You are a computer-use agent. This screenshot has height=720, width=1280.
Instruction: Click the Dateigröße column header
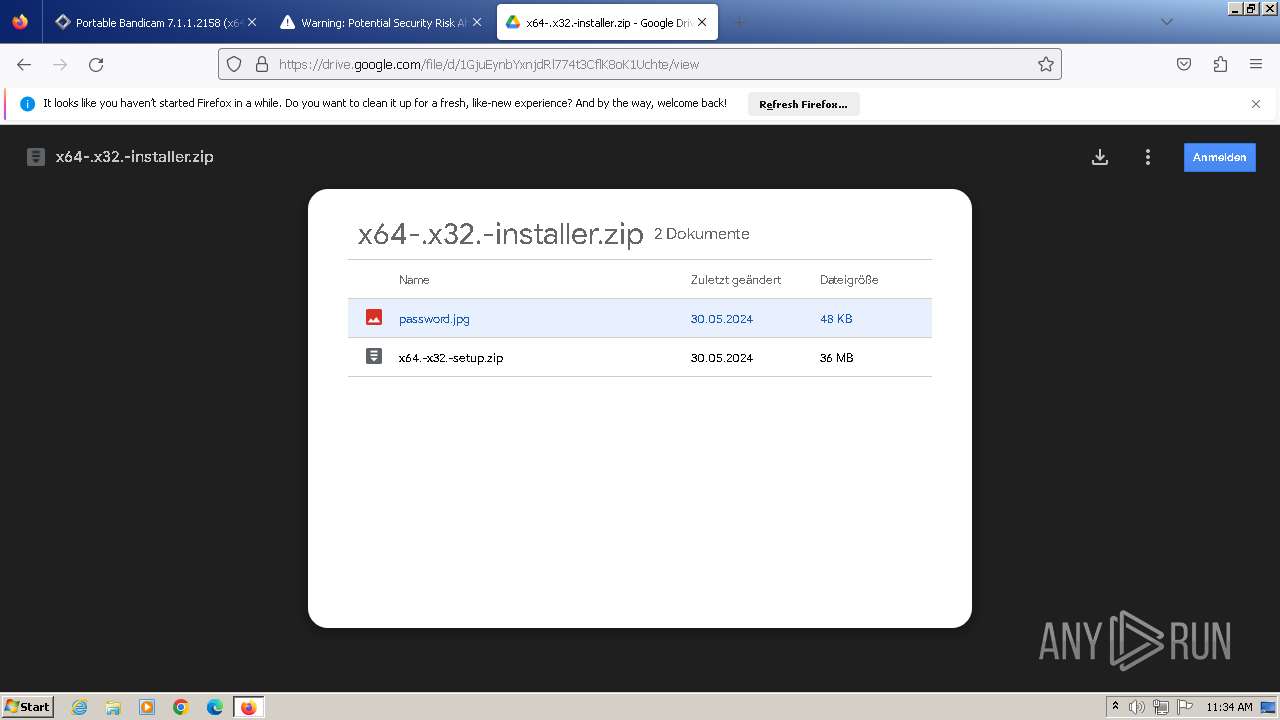pyautogui.click(x=849, y=280)
